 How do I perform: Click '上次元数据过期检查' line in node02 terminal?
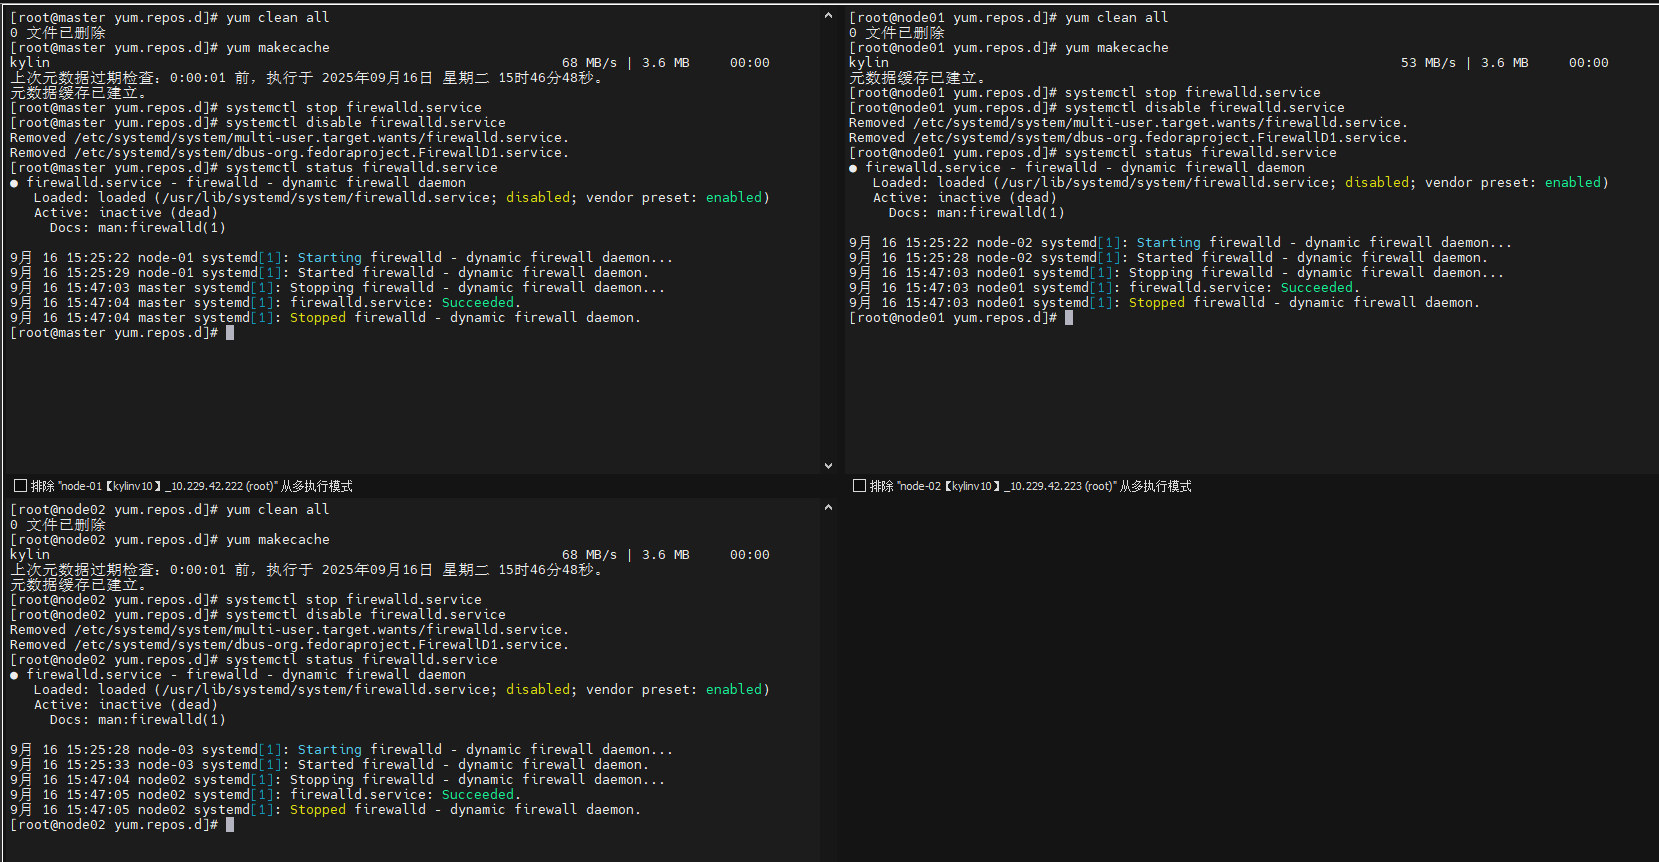click(306, 570)
